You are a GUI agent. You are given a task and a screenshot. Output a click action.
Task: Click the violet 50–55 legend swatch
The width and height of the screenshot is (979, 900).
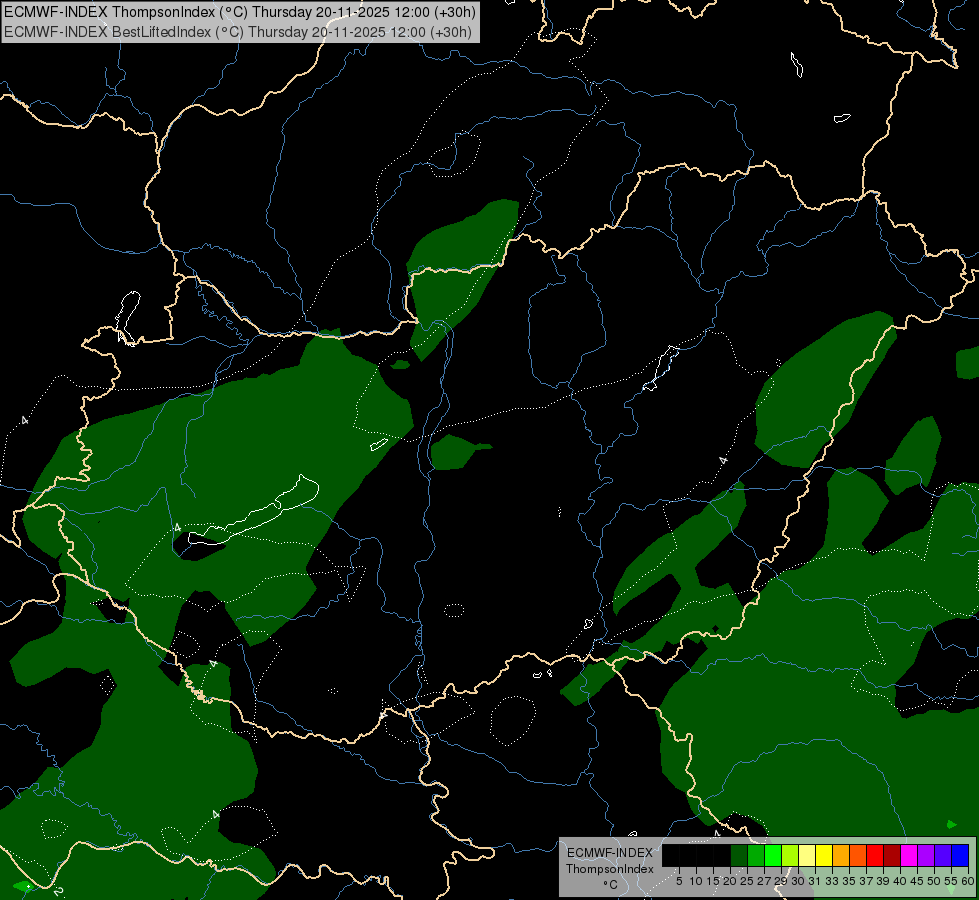tap(943, 855)
